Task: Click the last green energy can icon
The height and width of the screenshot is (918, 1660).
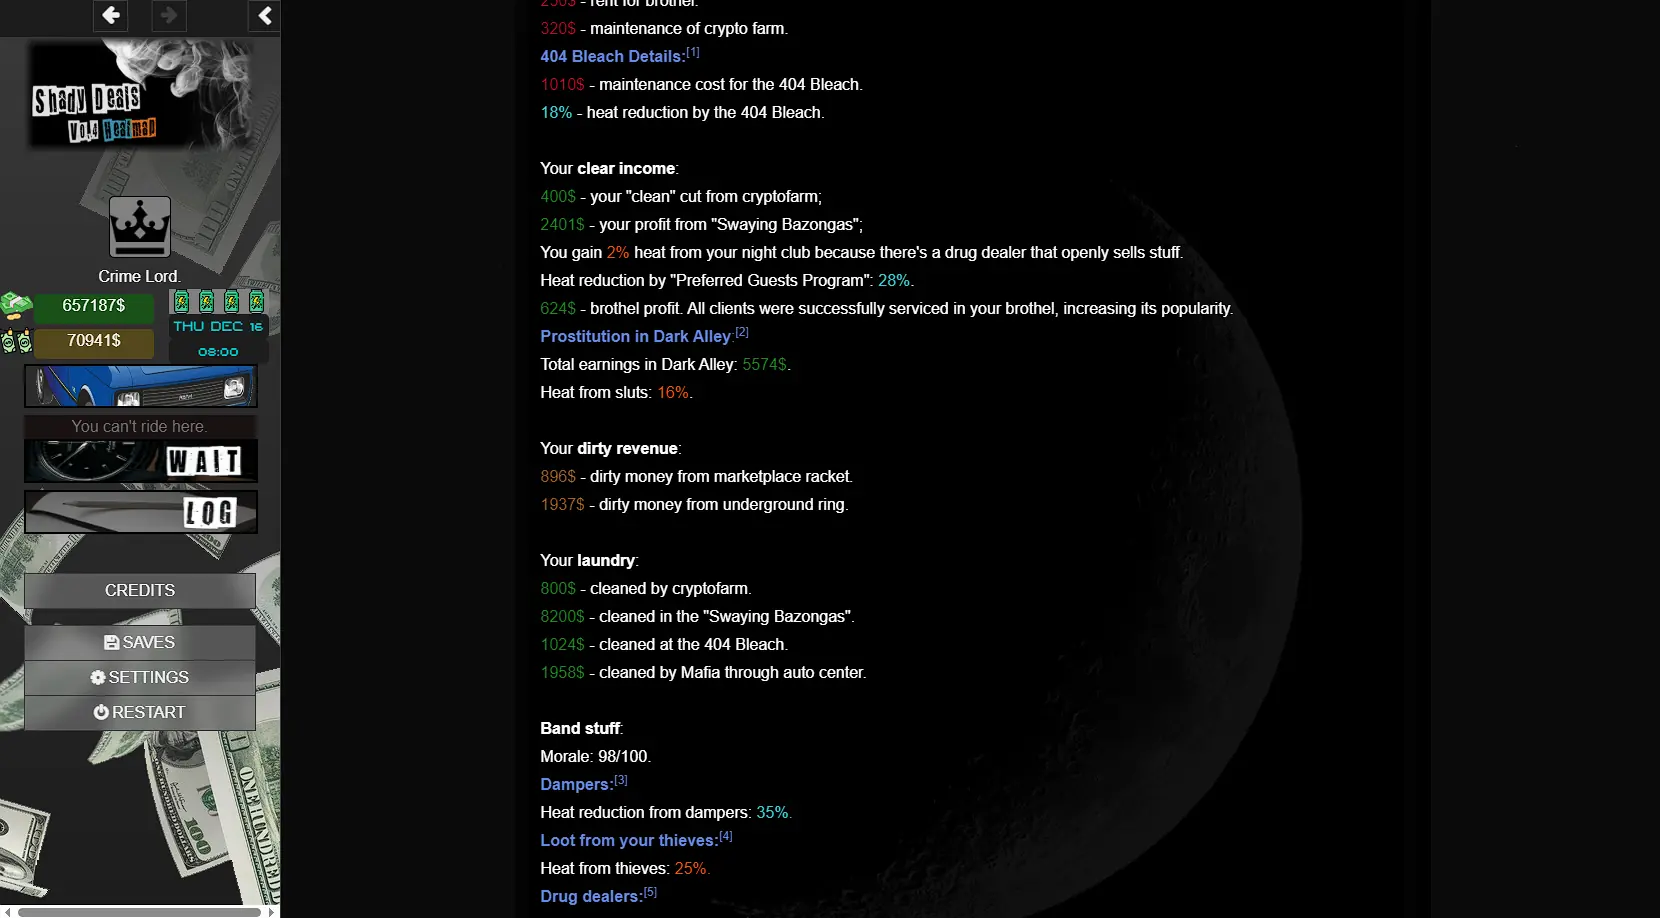Action: click(256, 301)
